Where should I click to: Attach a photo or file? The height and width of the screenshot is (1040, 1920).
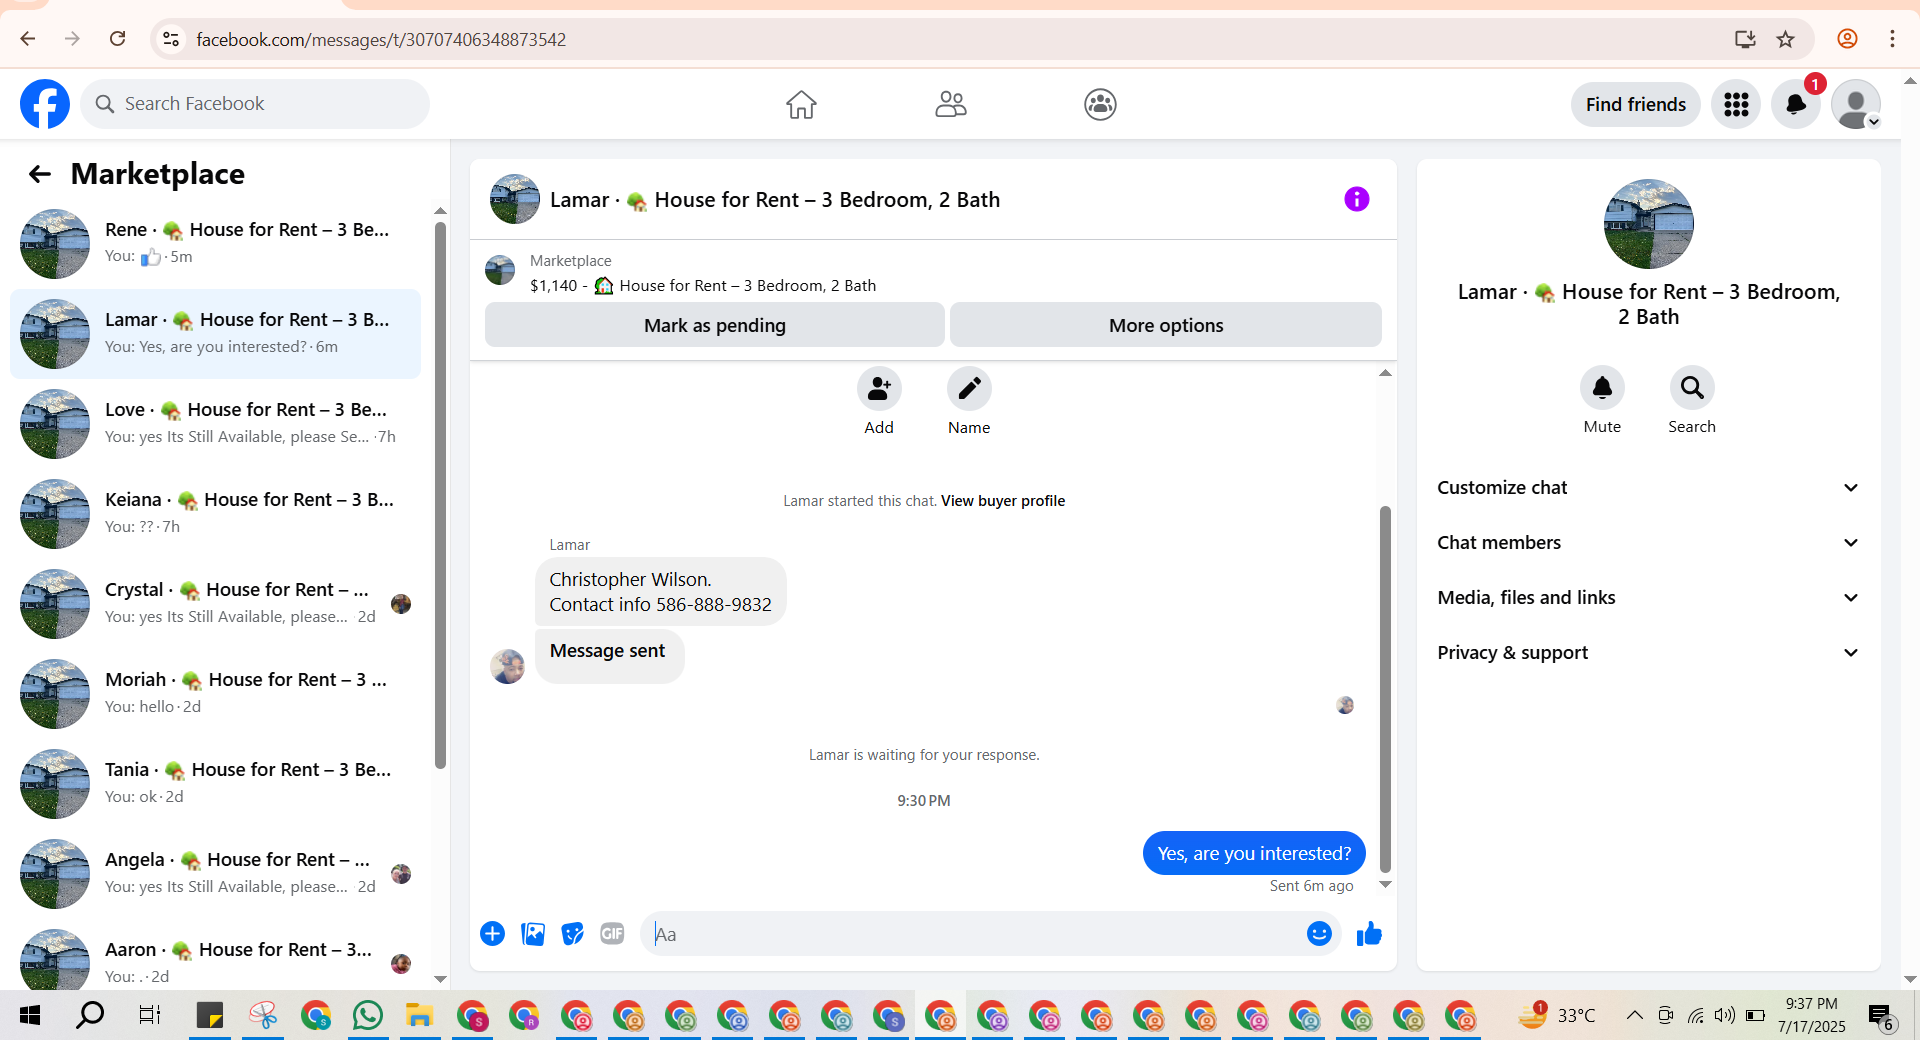pyautogui.click(x=533, y=934)
